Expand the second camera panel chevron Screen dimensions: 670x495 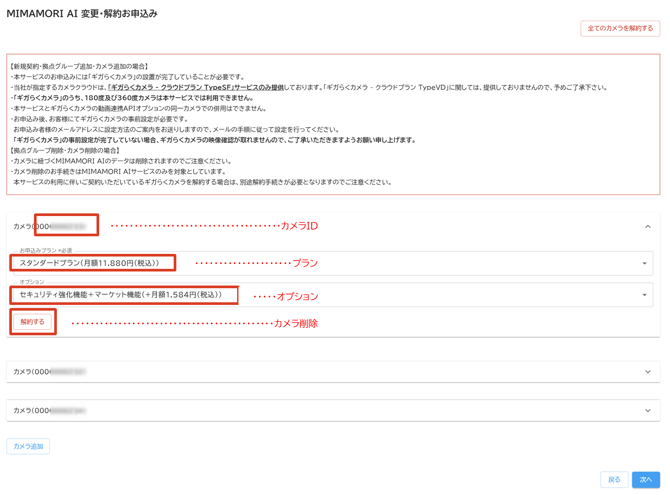pos(647,372)
